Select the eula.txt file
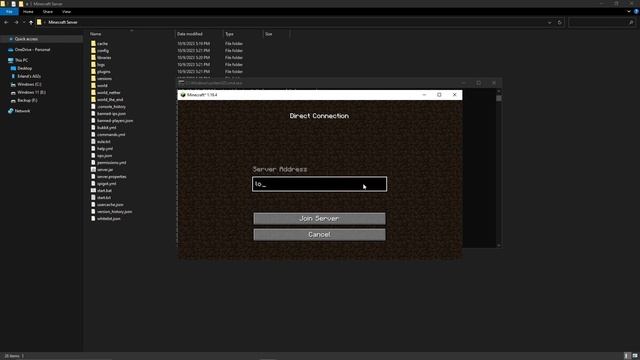The height and width of the screenshot is (360, 640). pyautogui.click(x=103, y=142)
